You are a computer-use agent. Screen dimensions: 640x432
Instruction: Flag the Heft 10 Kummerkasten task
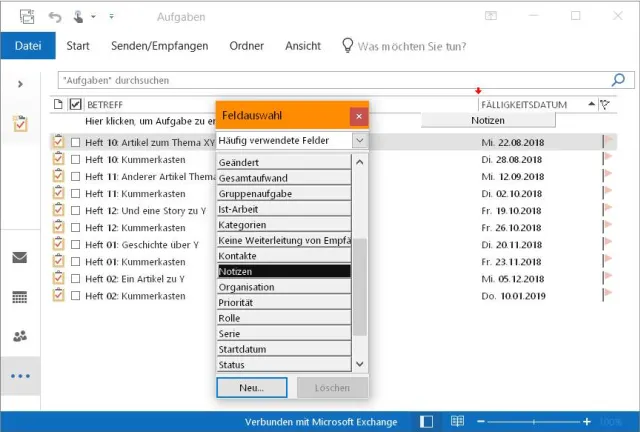pyautogui.click(x=606, y=159)
